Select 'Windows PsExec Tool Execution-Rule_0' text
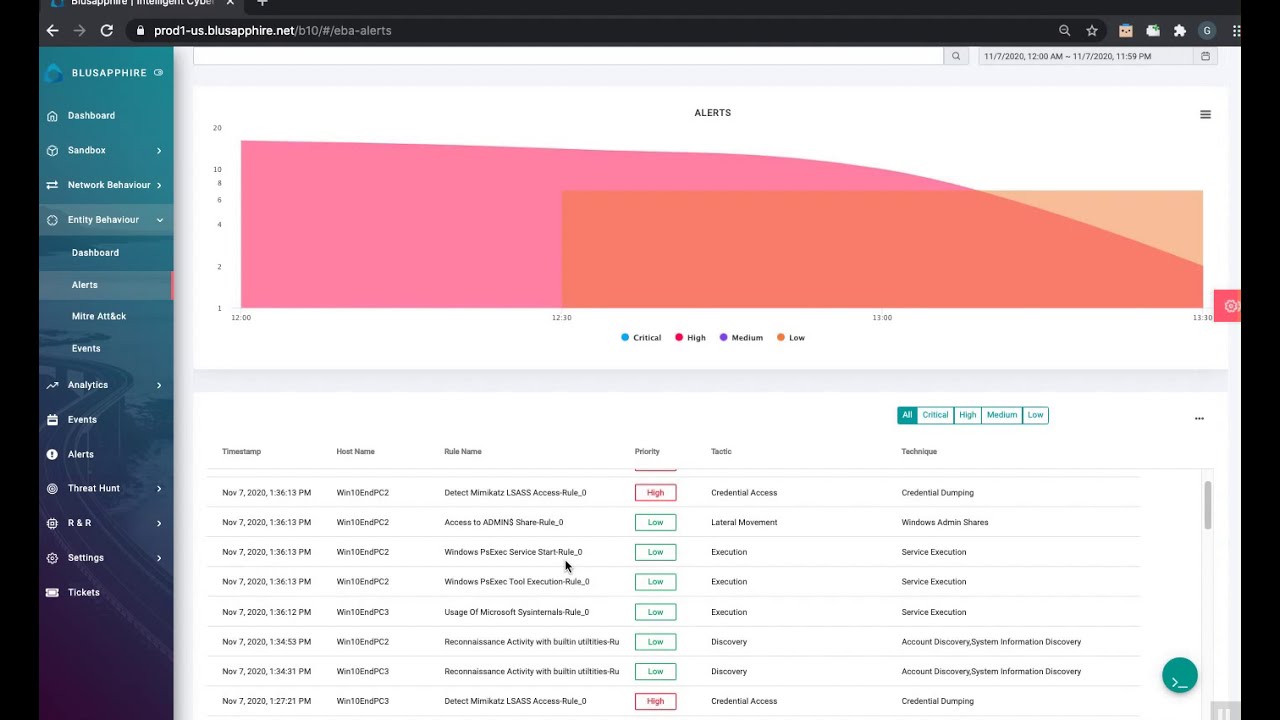Screen dimensions: 1280x720 click(517, 582)
